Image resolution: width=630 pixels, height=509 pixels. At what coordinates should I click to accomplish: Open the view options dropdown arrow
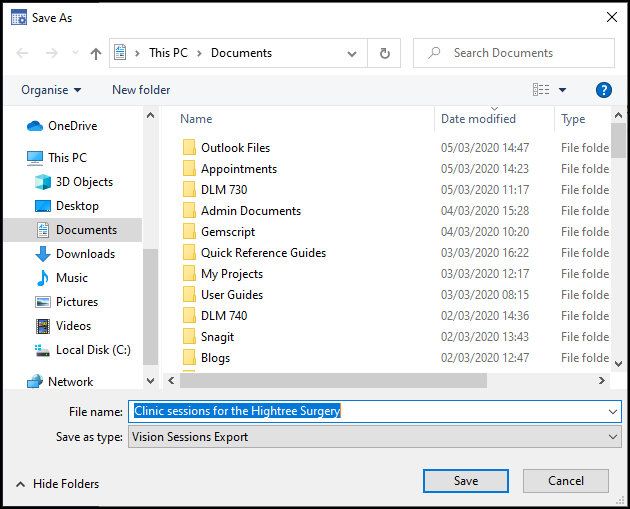pos(562,90)
